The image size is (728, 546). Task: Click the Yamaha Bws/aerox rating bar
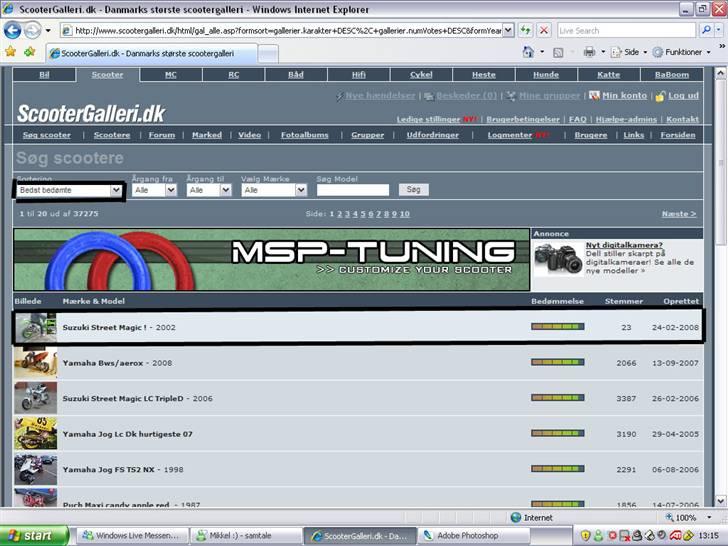(x=557, y=362)
